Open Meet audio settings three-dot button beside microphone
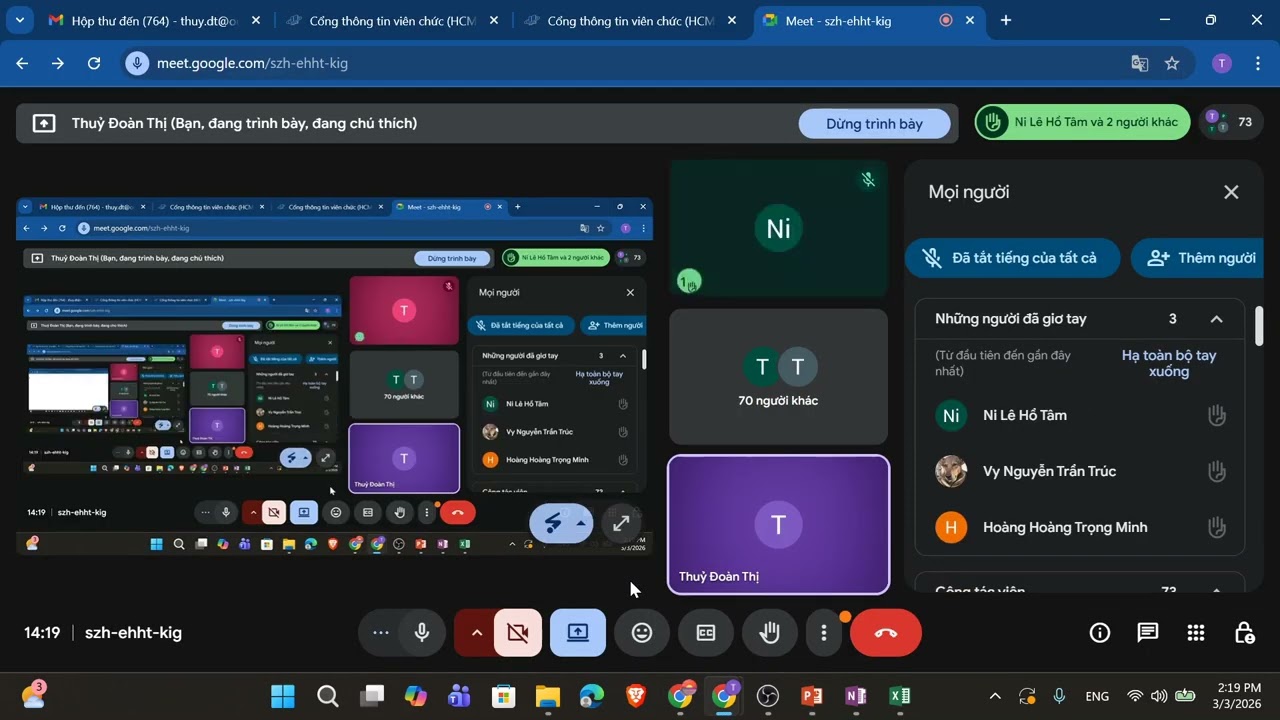The image size is (1280, 720). pyautogui.click(x=380, y=633)
